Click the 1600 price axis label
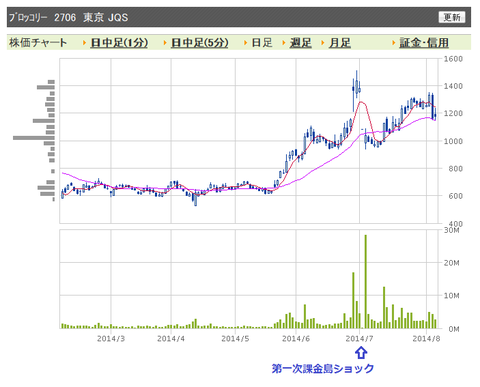This screenshot has height=387, width=480. pyautogui.click(x=453, y=59)
